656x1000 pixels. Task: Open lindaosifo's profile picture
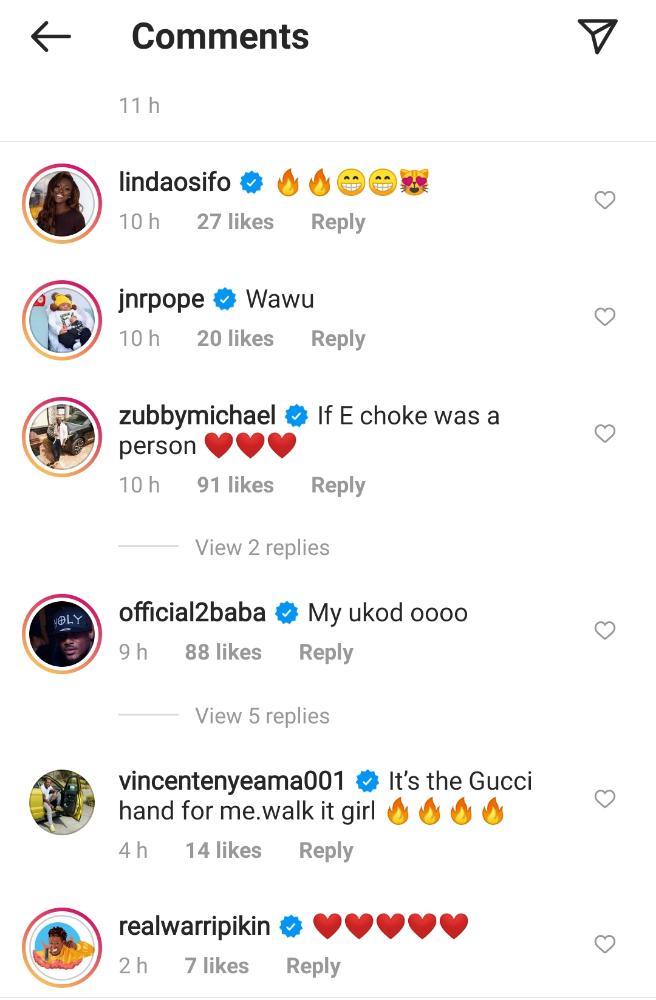62,201
